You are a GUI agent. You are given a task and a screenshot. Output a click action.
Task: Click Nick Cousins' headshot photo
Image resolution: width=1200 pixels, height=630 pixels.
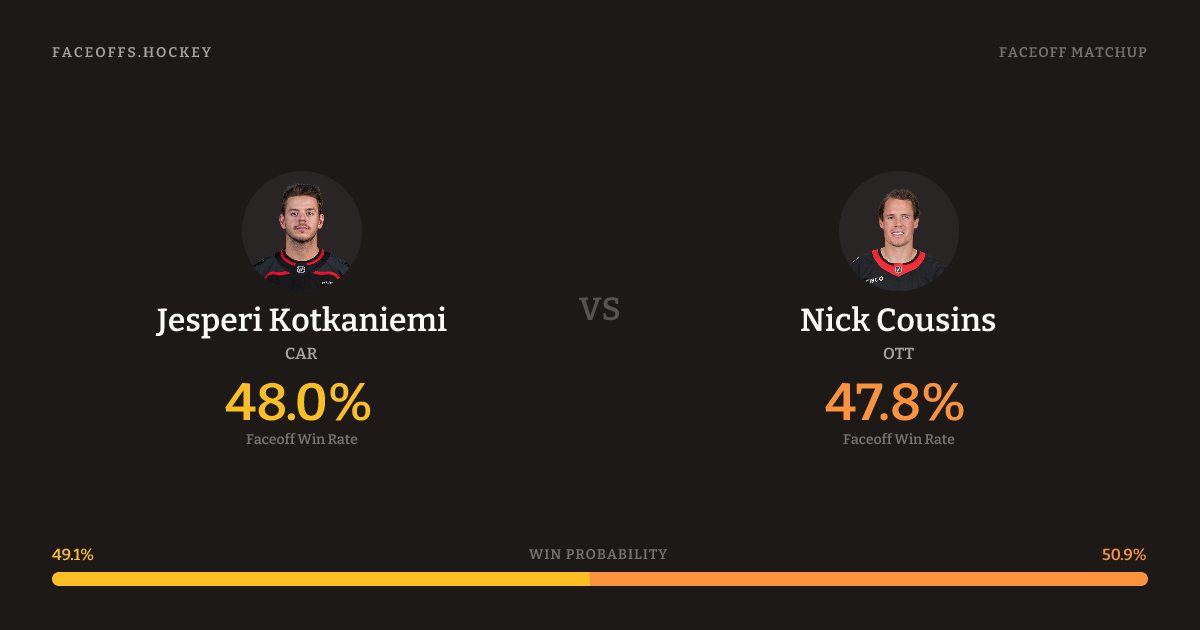pyautogui.click(x=898, y=231)
